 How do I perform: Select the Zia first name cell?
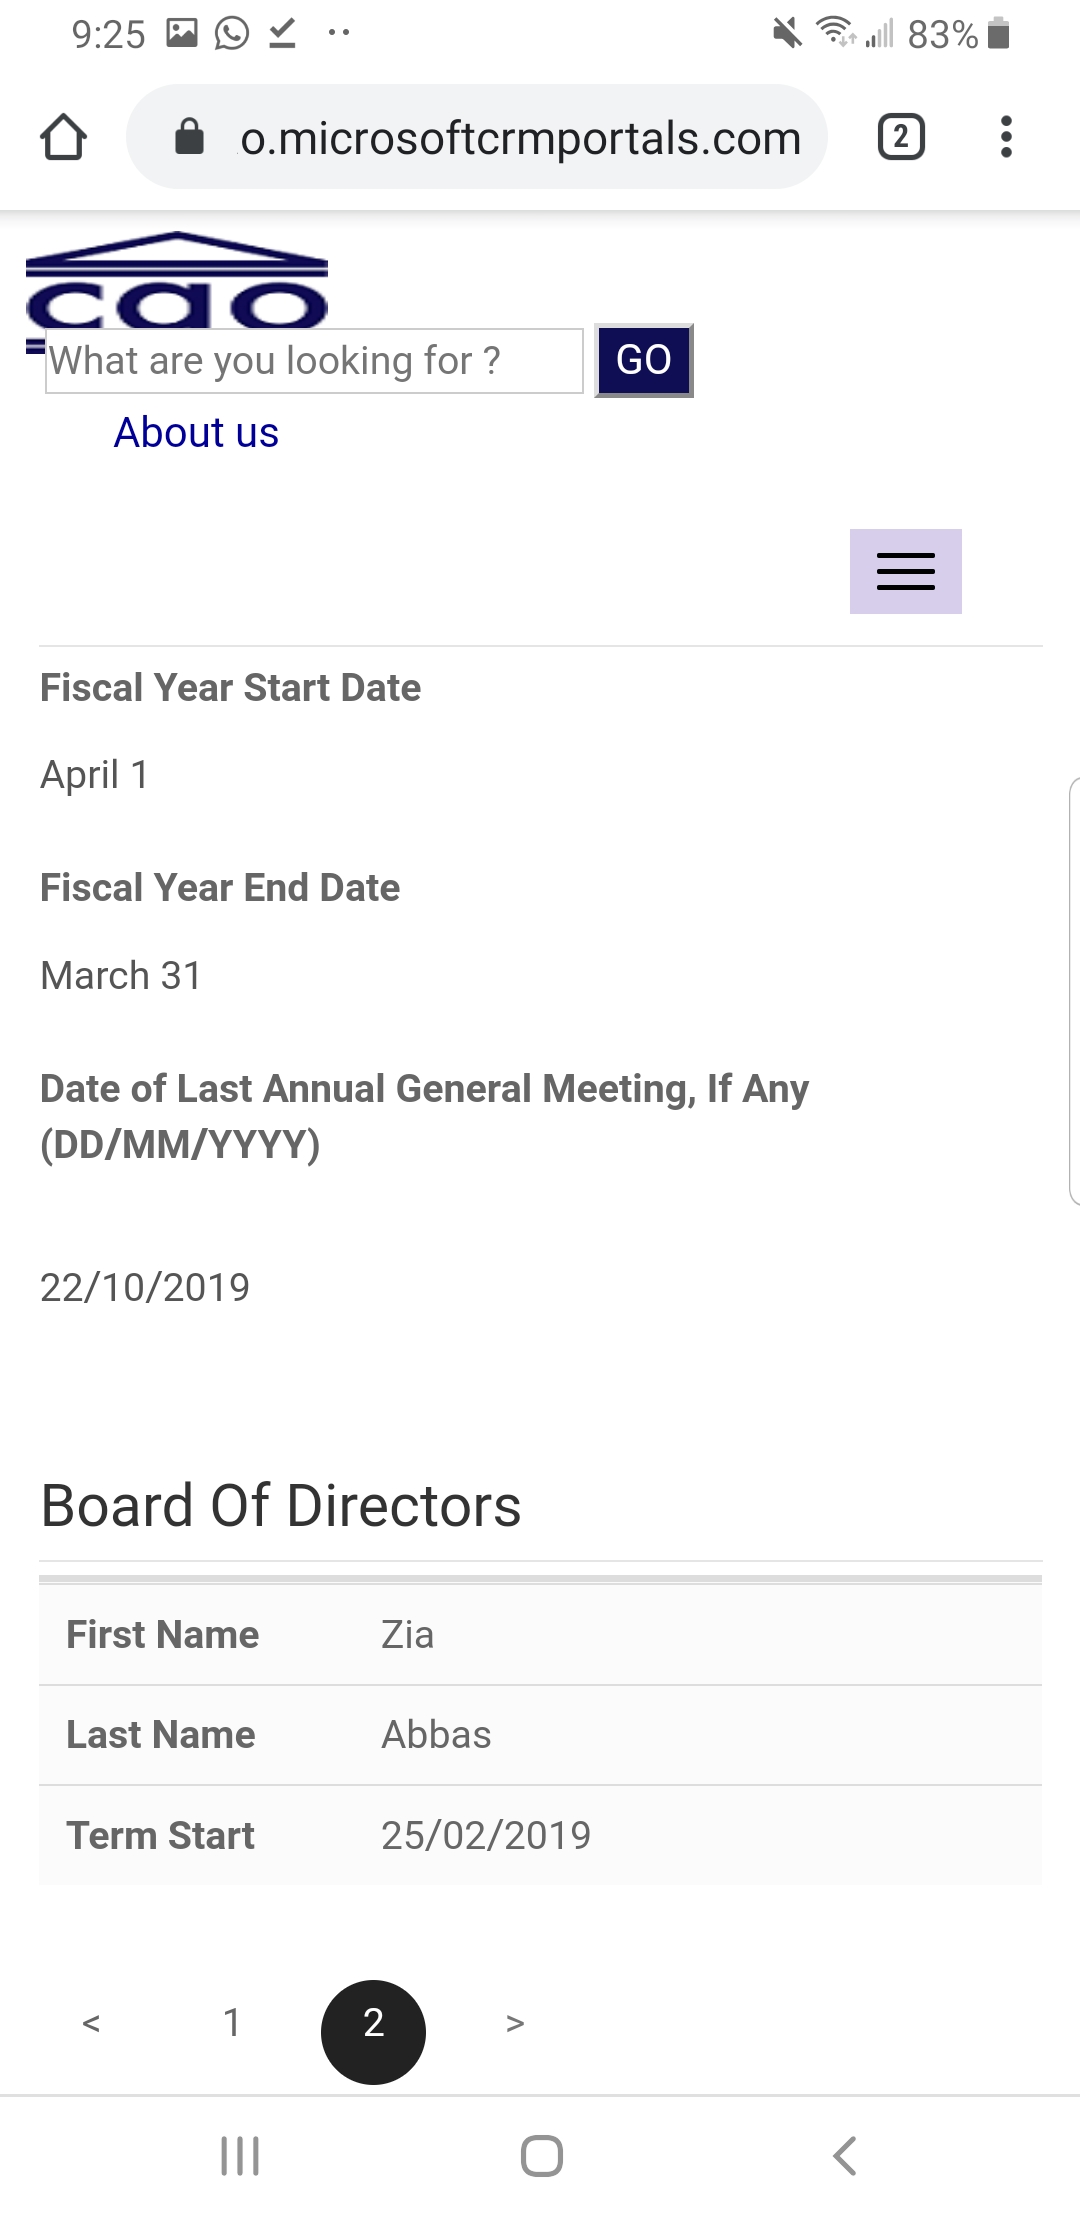point(408,1635)
